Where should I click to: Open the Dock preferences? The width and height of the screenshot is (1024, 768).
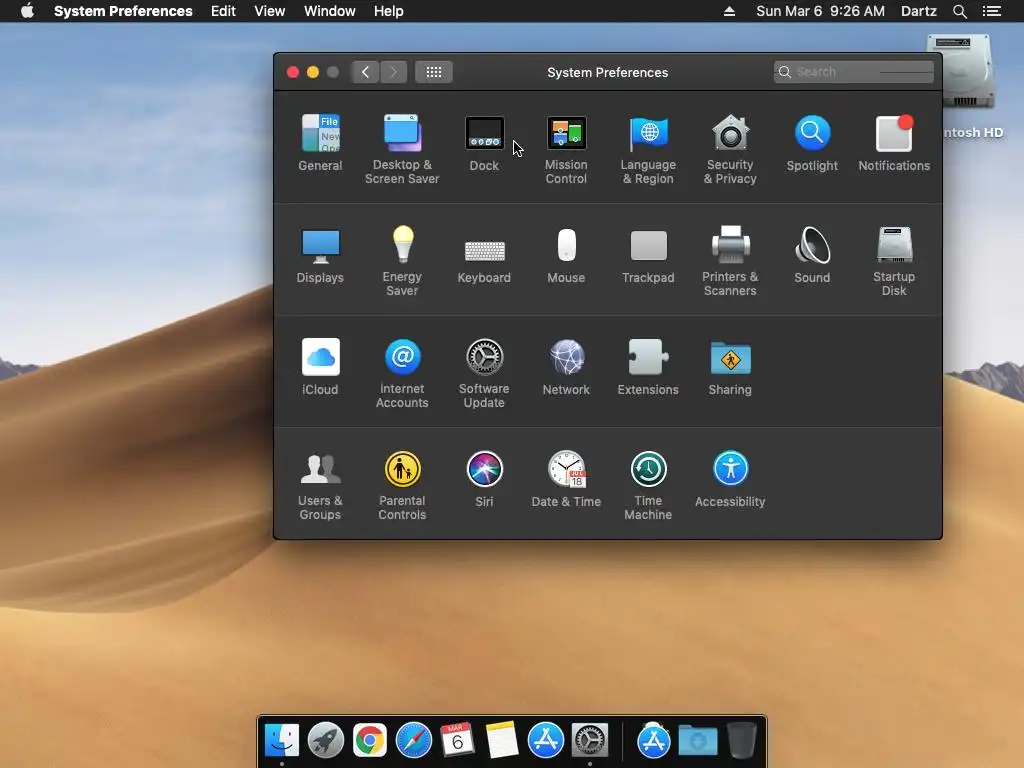click(x=484, y=143)
